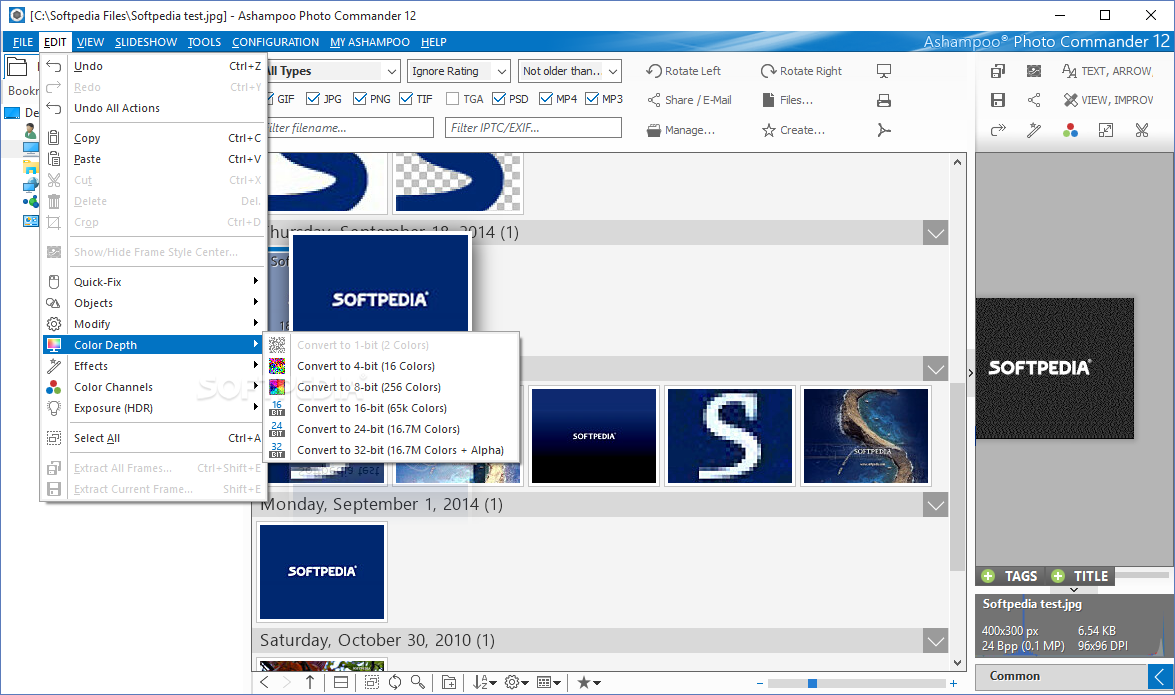Click the Rotate Right button
The height and width of the screenshot is (695, 1175).
pyautogui.click(x=801, y=71)
